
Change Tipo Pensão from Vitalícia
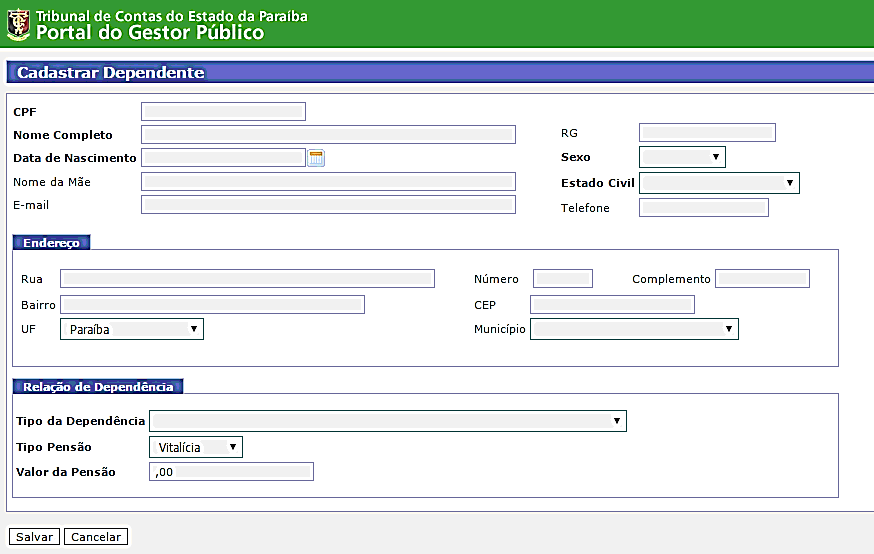click(x=196, y=447)
